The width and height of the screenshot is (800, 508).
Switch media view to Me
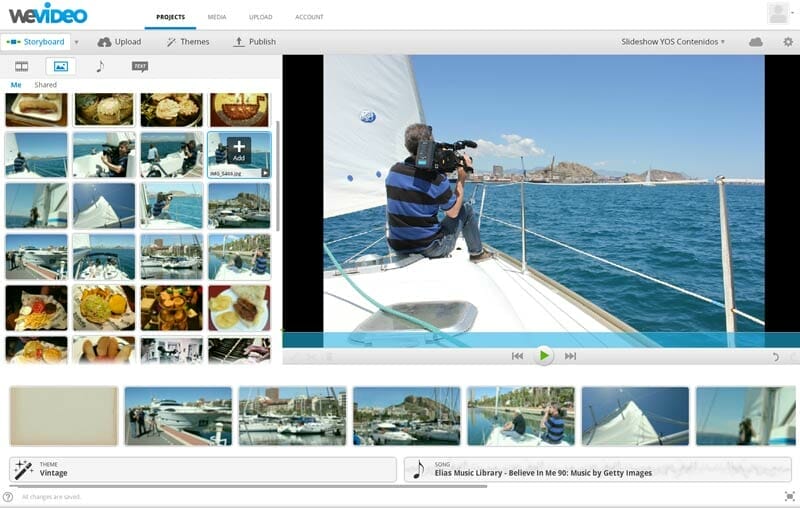pyautogui.click(x=16, y=85)
